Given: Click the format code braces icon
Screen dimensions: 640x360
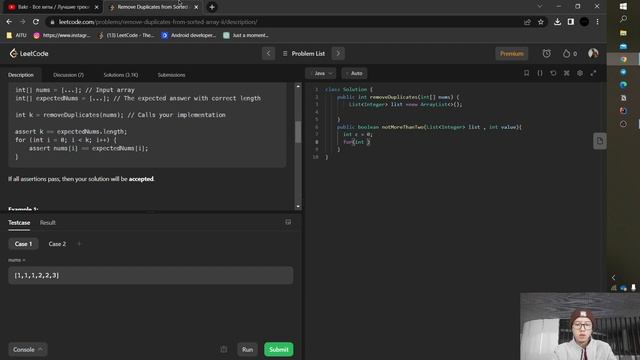Looking at the screenshot, I should point(540,73).
